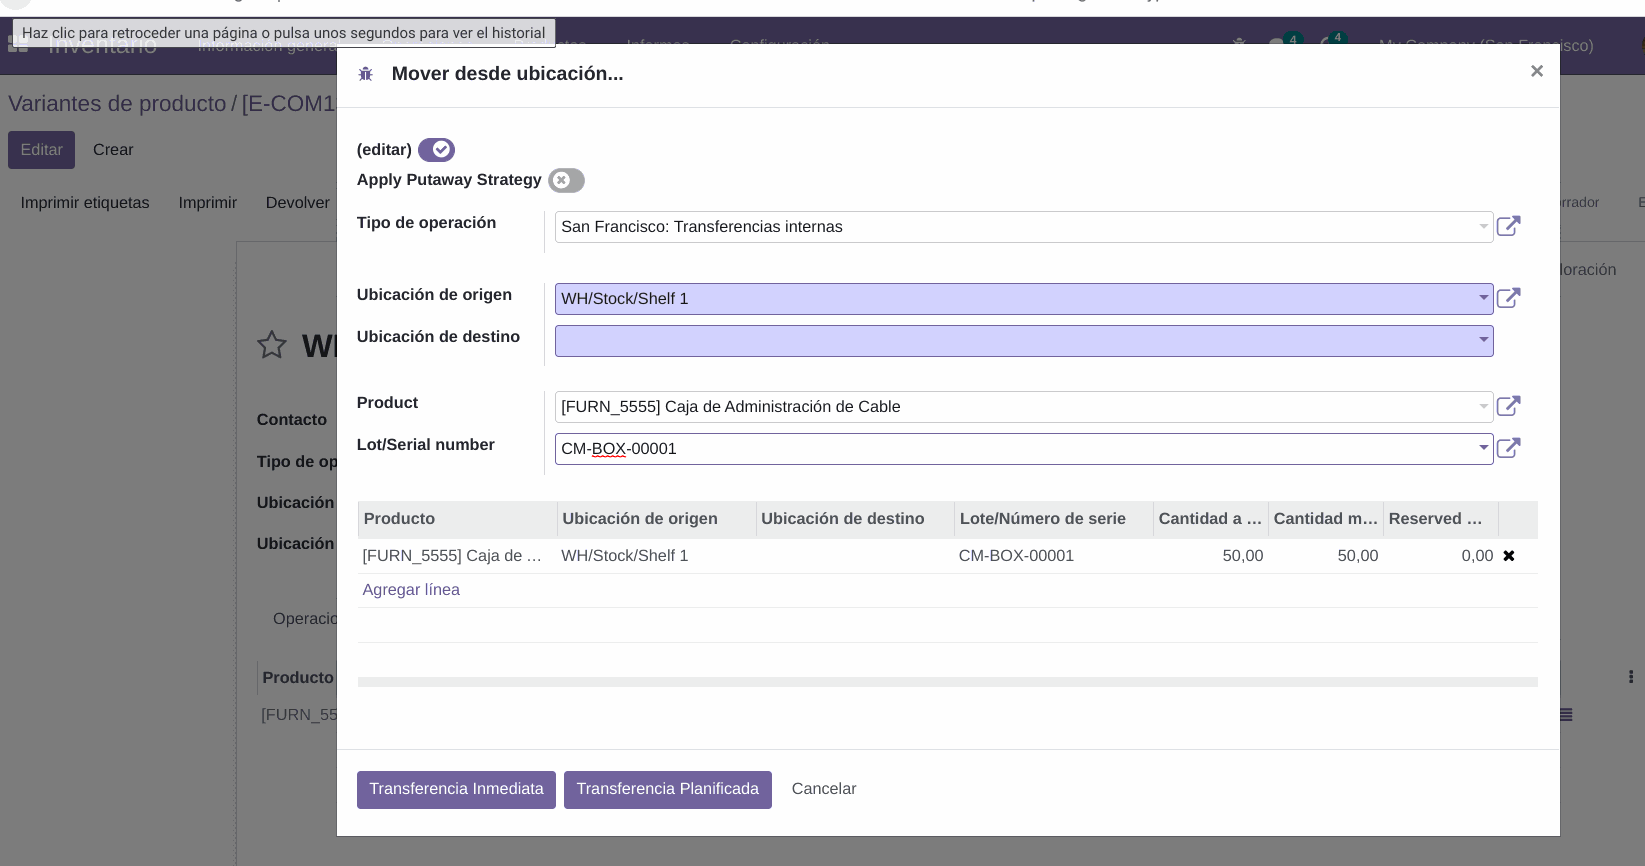Screen dimensions: 1645x866
Task: Toggle the (editar) switch off
Action: click(436, 150)
